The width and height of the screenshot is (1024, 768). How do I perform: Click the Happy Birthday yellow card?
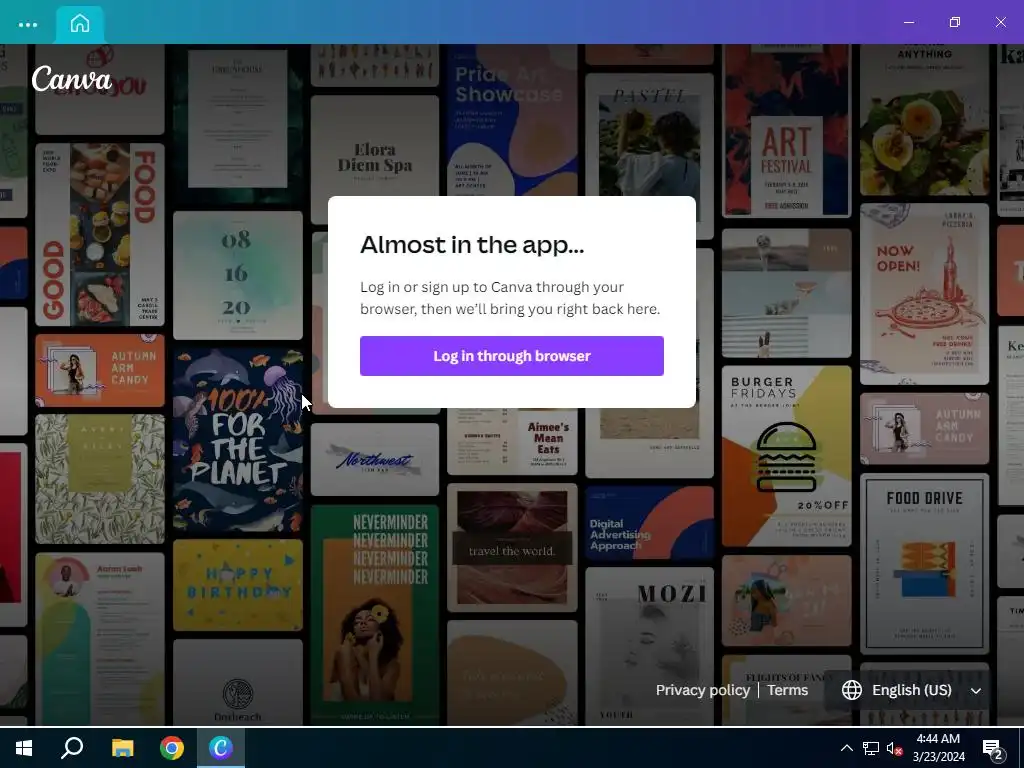pos(238,584)
